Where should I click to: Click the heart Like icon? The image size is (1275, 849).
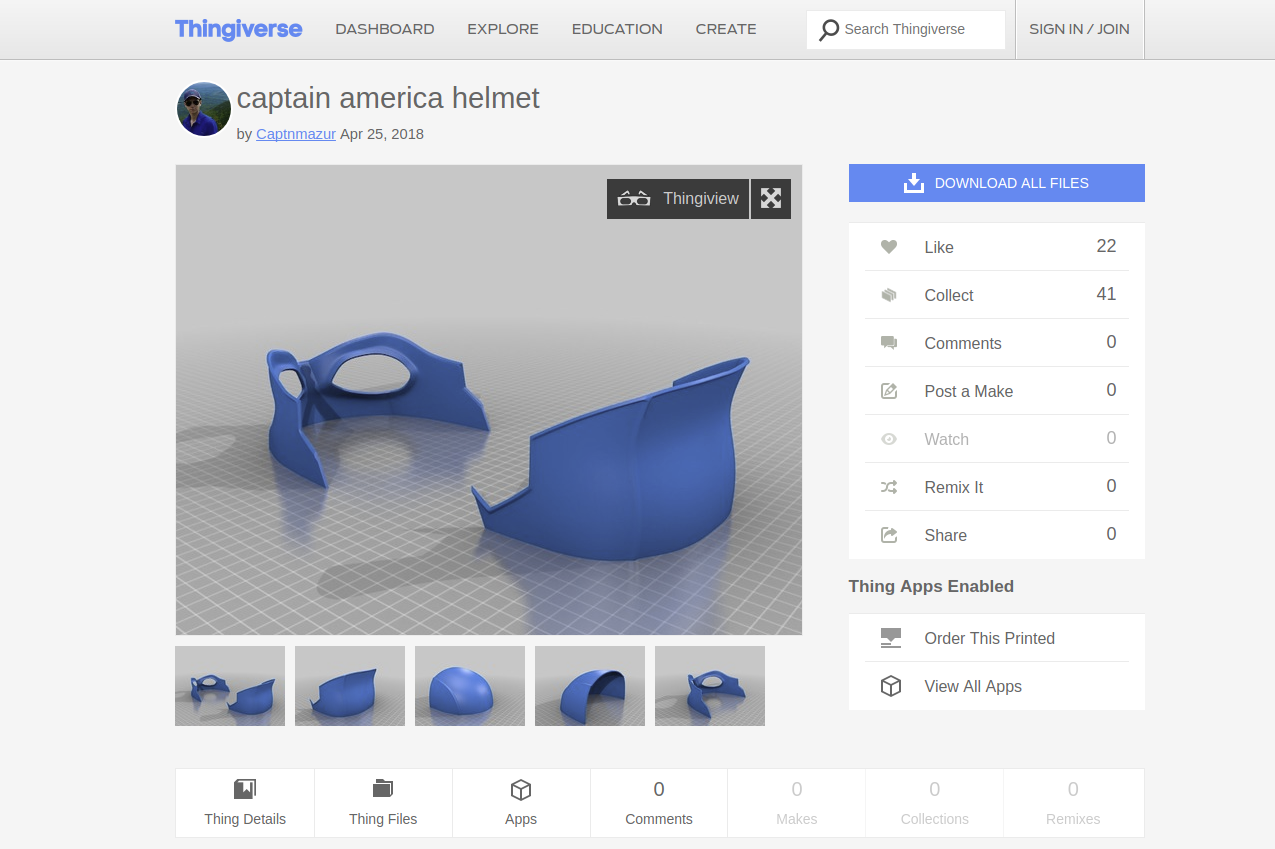(x=889, y=247)
